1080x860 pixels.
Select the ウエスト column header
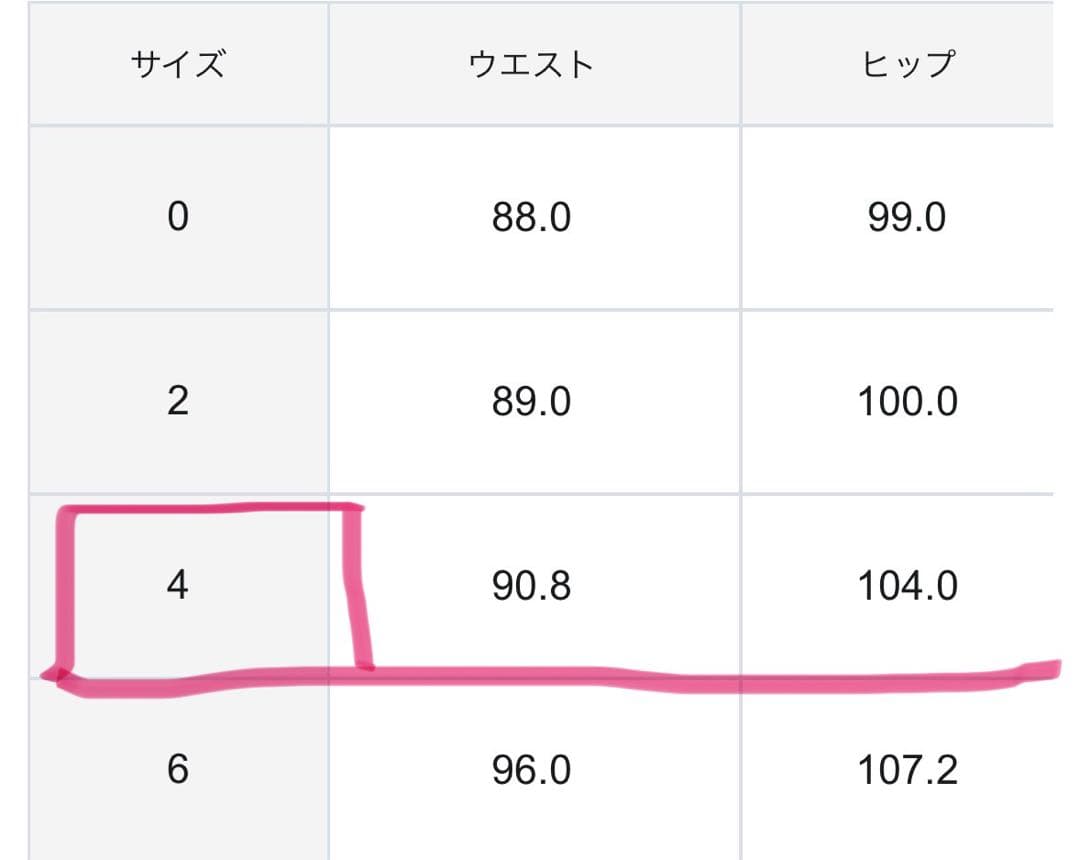(x=531, y=65)
